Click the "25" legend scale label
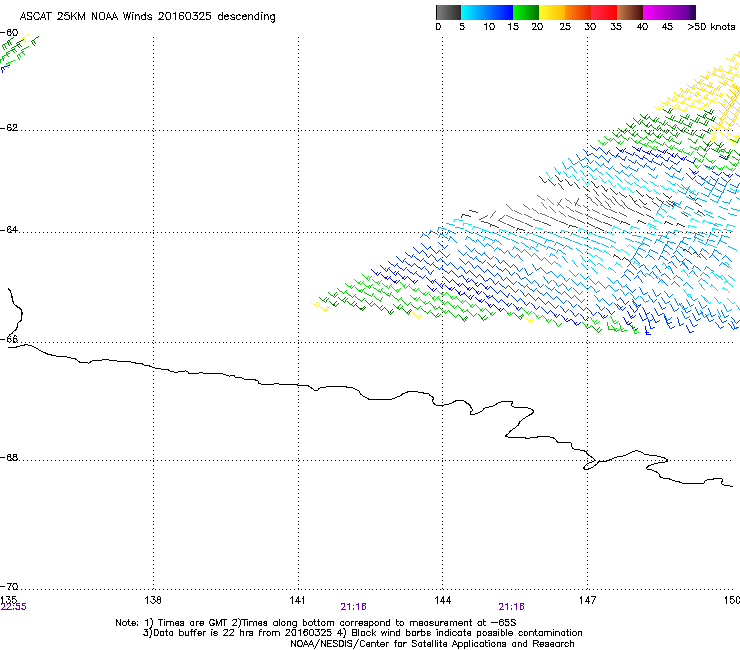Viewport: 740px width, 650px height. pyautogui.click(x=565, y=27)
